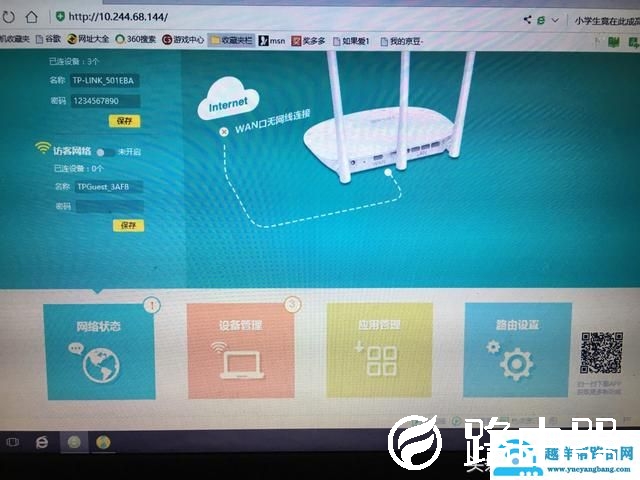
Task: Click the task view icon on taskbar
Action: [x=13, y=442]
